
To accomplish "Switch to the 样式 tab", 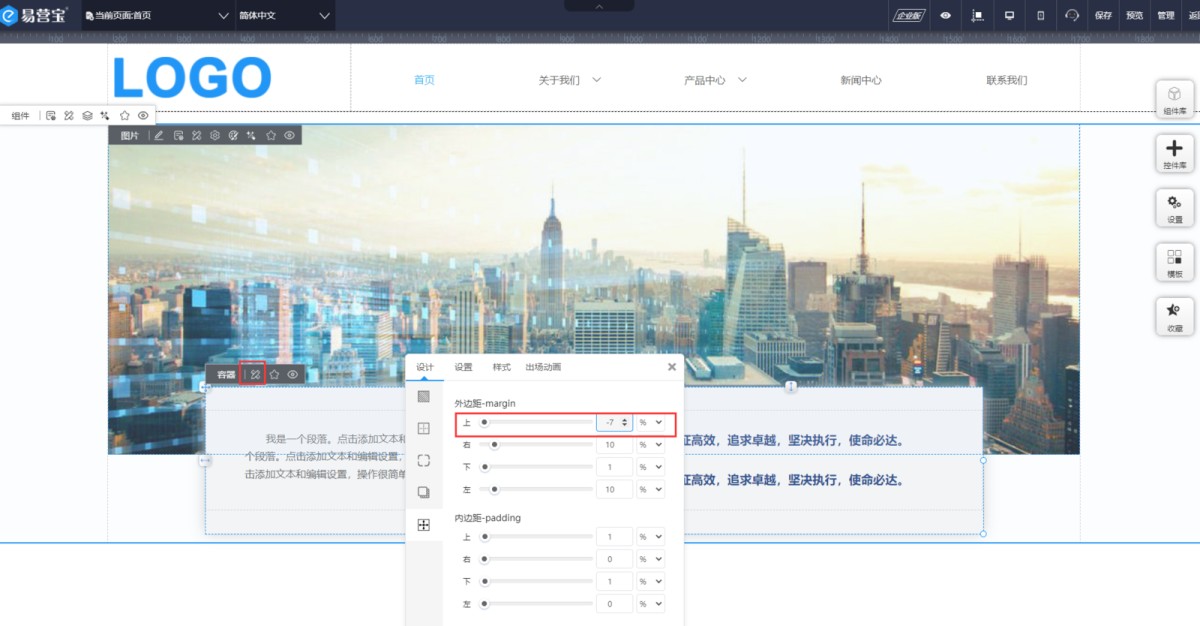I will tap(503, 367).
